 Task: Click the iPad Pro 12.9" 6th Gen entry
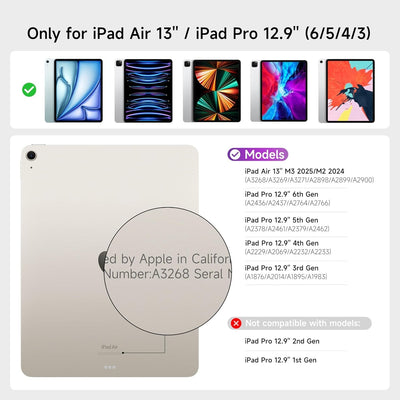[287, 198]
